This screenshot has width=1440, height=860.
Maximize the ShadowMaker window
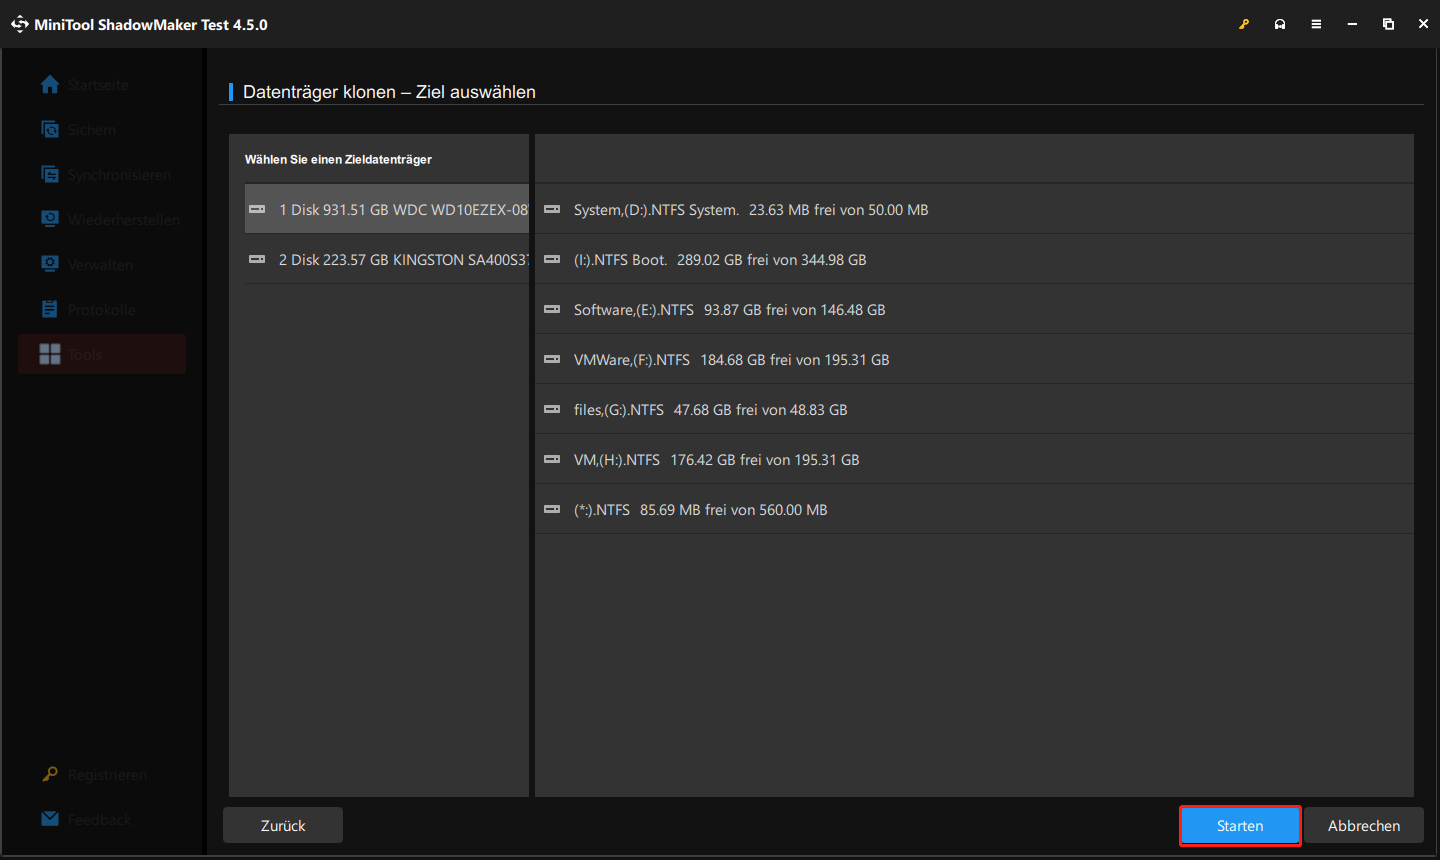point(1388,24)
